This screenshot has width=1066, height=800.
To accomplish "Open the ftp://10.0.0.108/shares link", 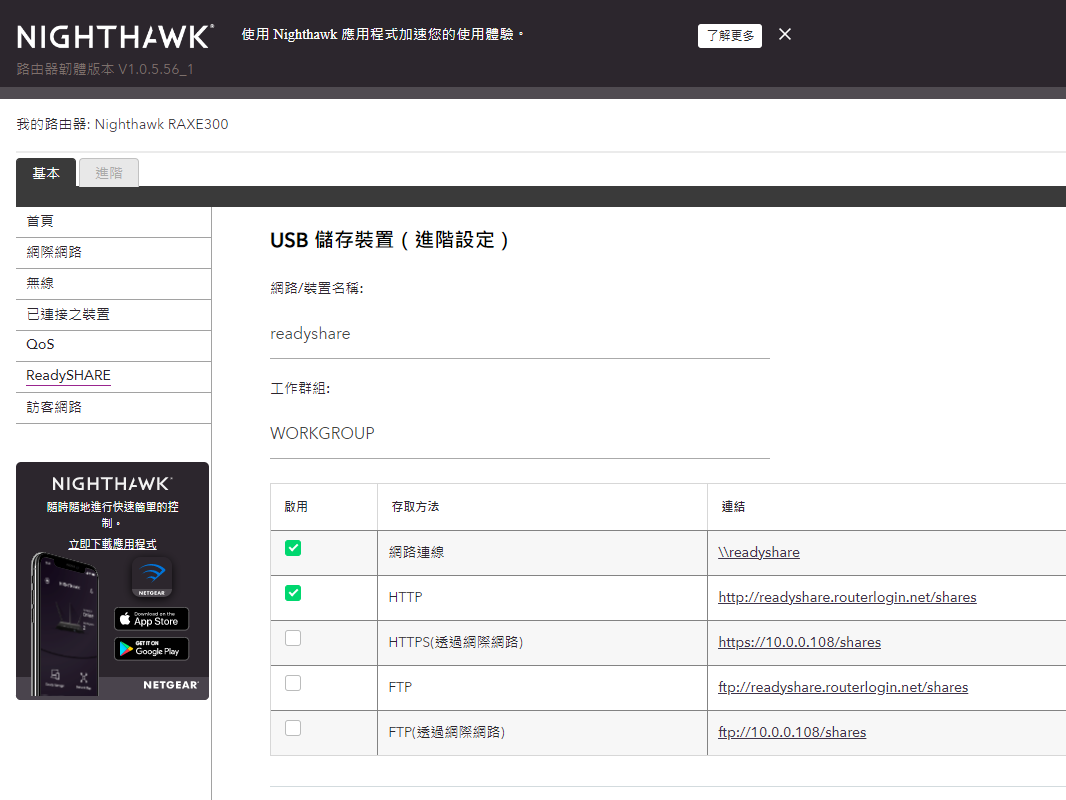I will [792, 732].
